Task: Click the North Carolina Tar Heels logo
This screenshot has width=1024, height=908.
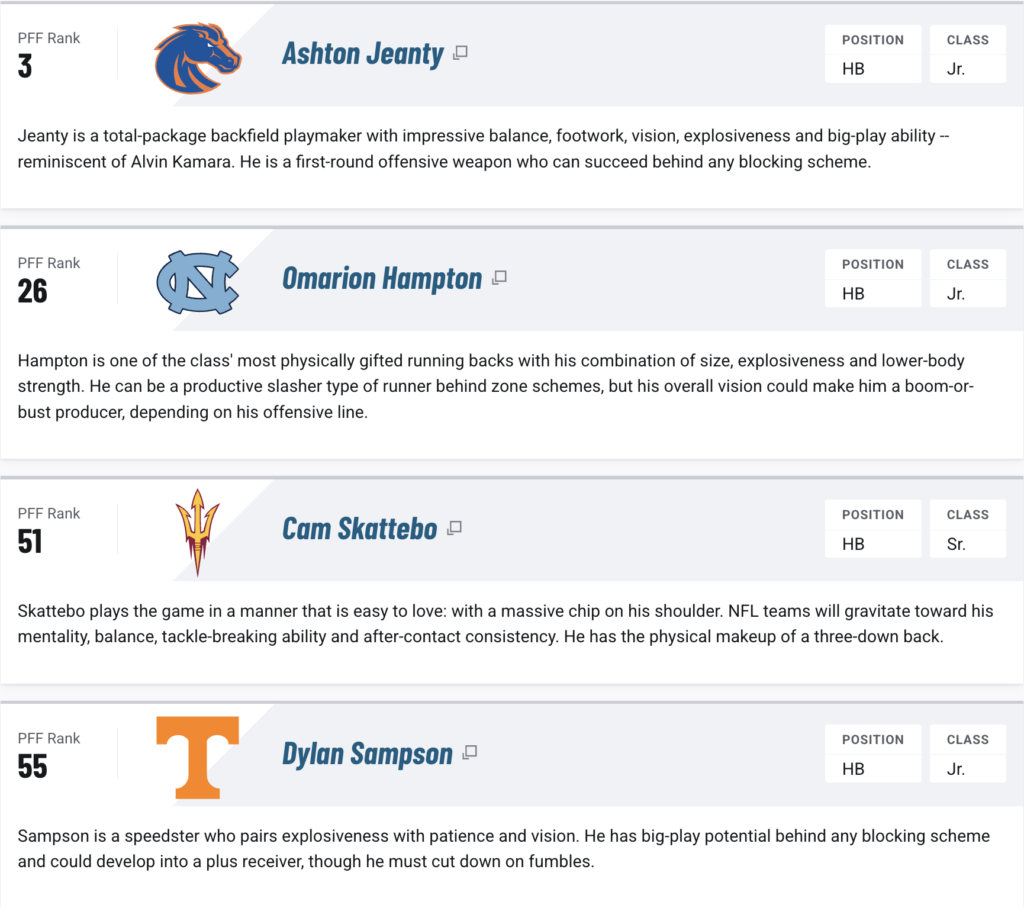Action: tap(198, 282)
